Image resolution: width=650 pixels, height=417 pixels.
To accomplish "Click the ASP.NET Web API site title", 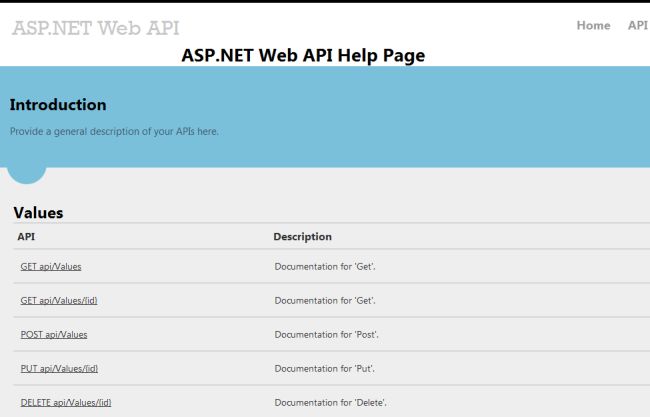I will point(96,28).
